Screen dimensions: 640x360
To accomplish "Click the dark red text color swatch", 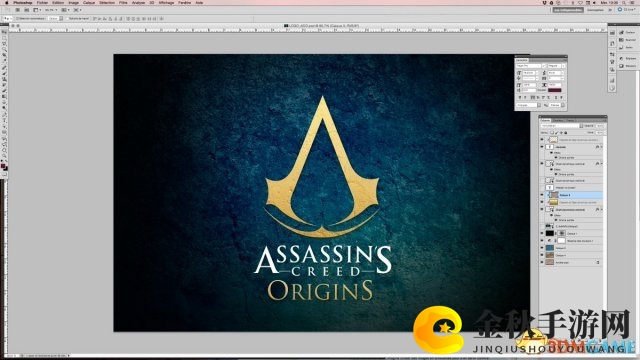I will [555, 90].
